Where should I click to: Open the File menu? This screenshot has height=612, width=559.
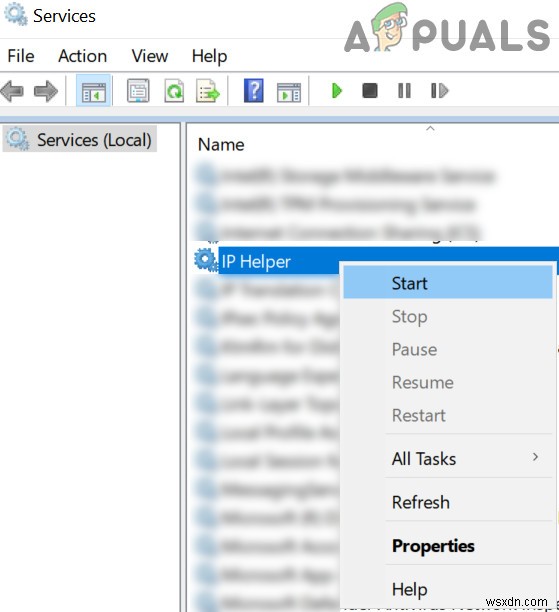[x=21, y=56]
